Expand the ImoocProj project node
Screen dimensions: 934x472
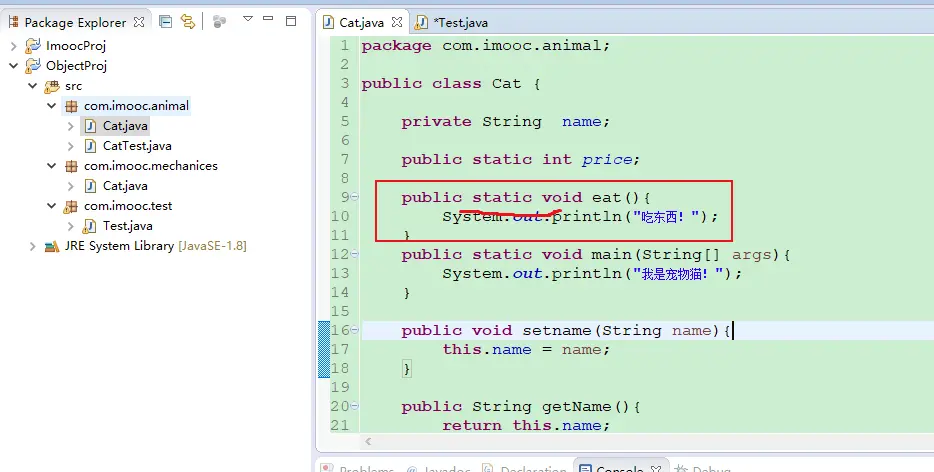tap(13, 46)
